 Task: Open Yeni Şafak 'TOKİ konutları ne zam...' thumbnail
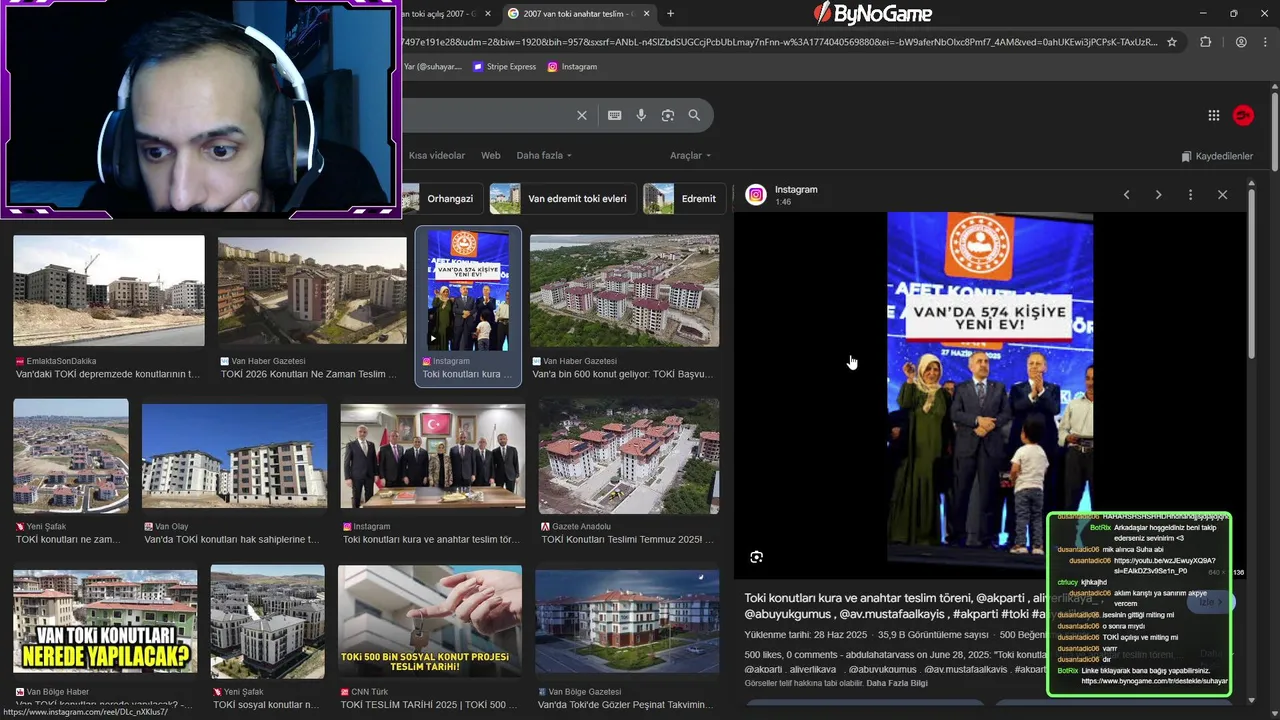[71, 456]
